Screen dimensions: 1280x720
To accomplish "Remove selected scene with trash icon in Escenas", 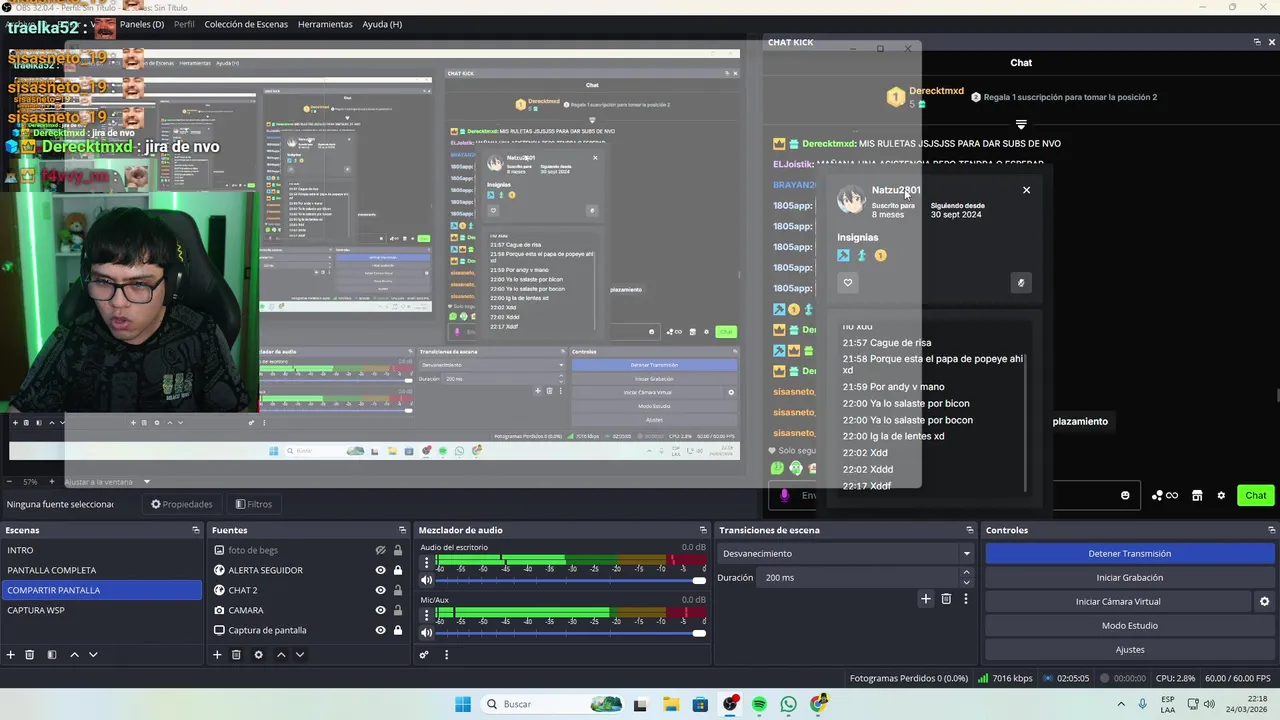I will [x=30, y=655].
